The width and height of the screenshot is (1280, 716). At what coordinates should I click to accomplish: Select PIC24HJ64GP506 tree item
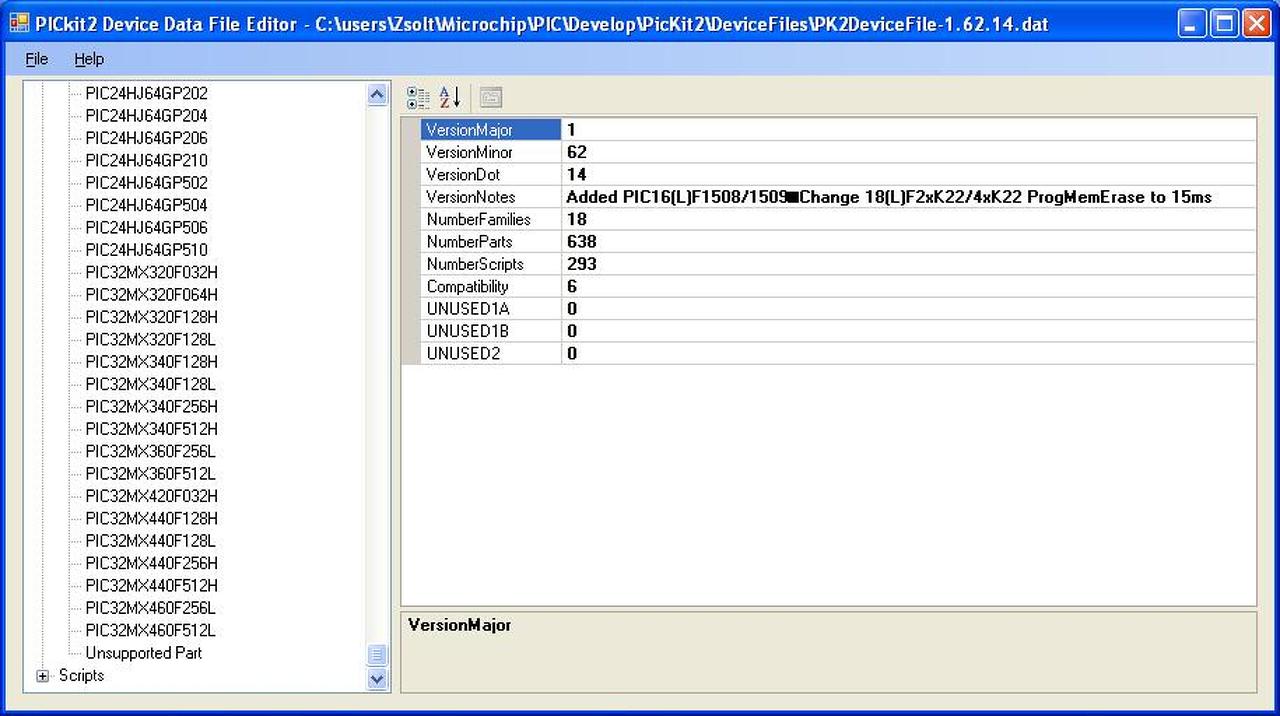[146, 228]
